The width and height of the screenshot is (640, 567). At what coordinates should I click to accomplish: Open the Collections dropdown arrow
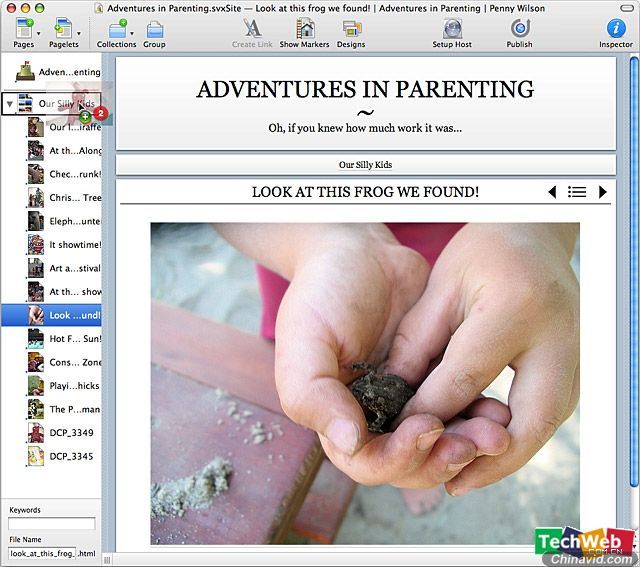pyautogui.click(x=132, y=33)
